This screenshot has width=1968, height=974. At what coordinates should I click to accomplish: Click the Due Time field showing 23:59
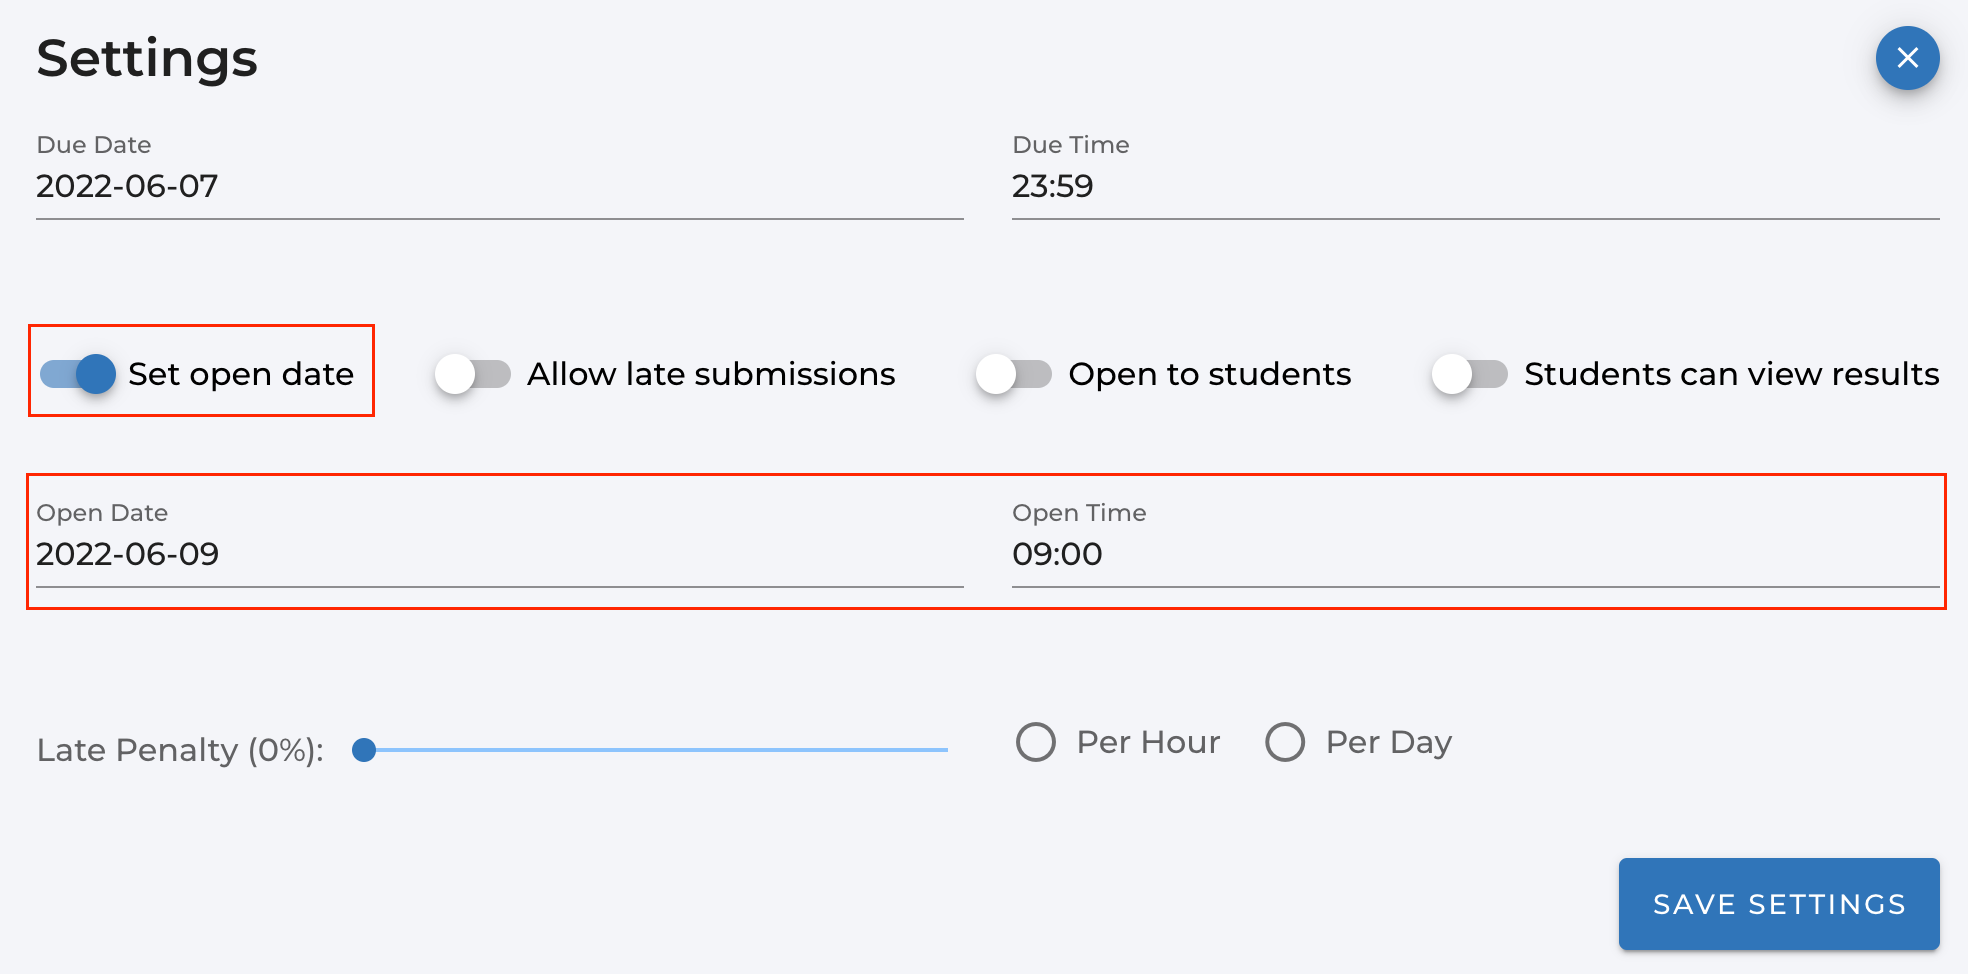tap(1475, 186)
